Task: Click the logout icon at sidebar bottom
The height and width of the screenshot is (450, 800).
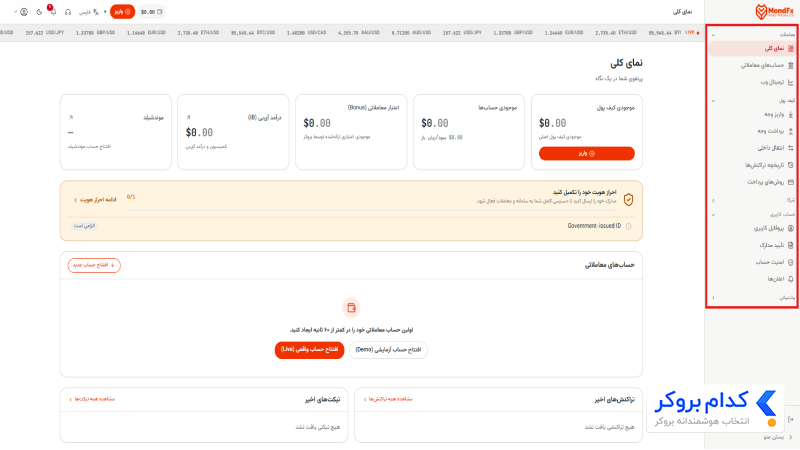Action: tap(791, 419)
